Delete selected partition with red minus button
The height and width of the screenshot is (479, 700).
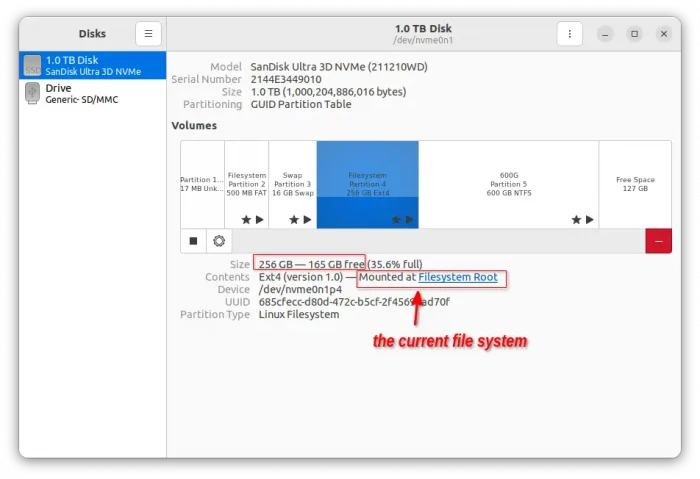click(658, 241)
